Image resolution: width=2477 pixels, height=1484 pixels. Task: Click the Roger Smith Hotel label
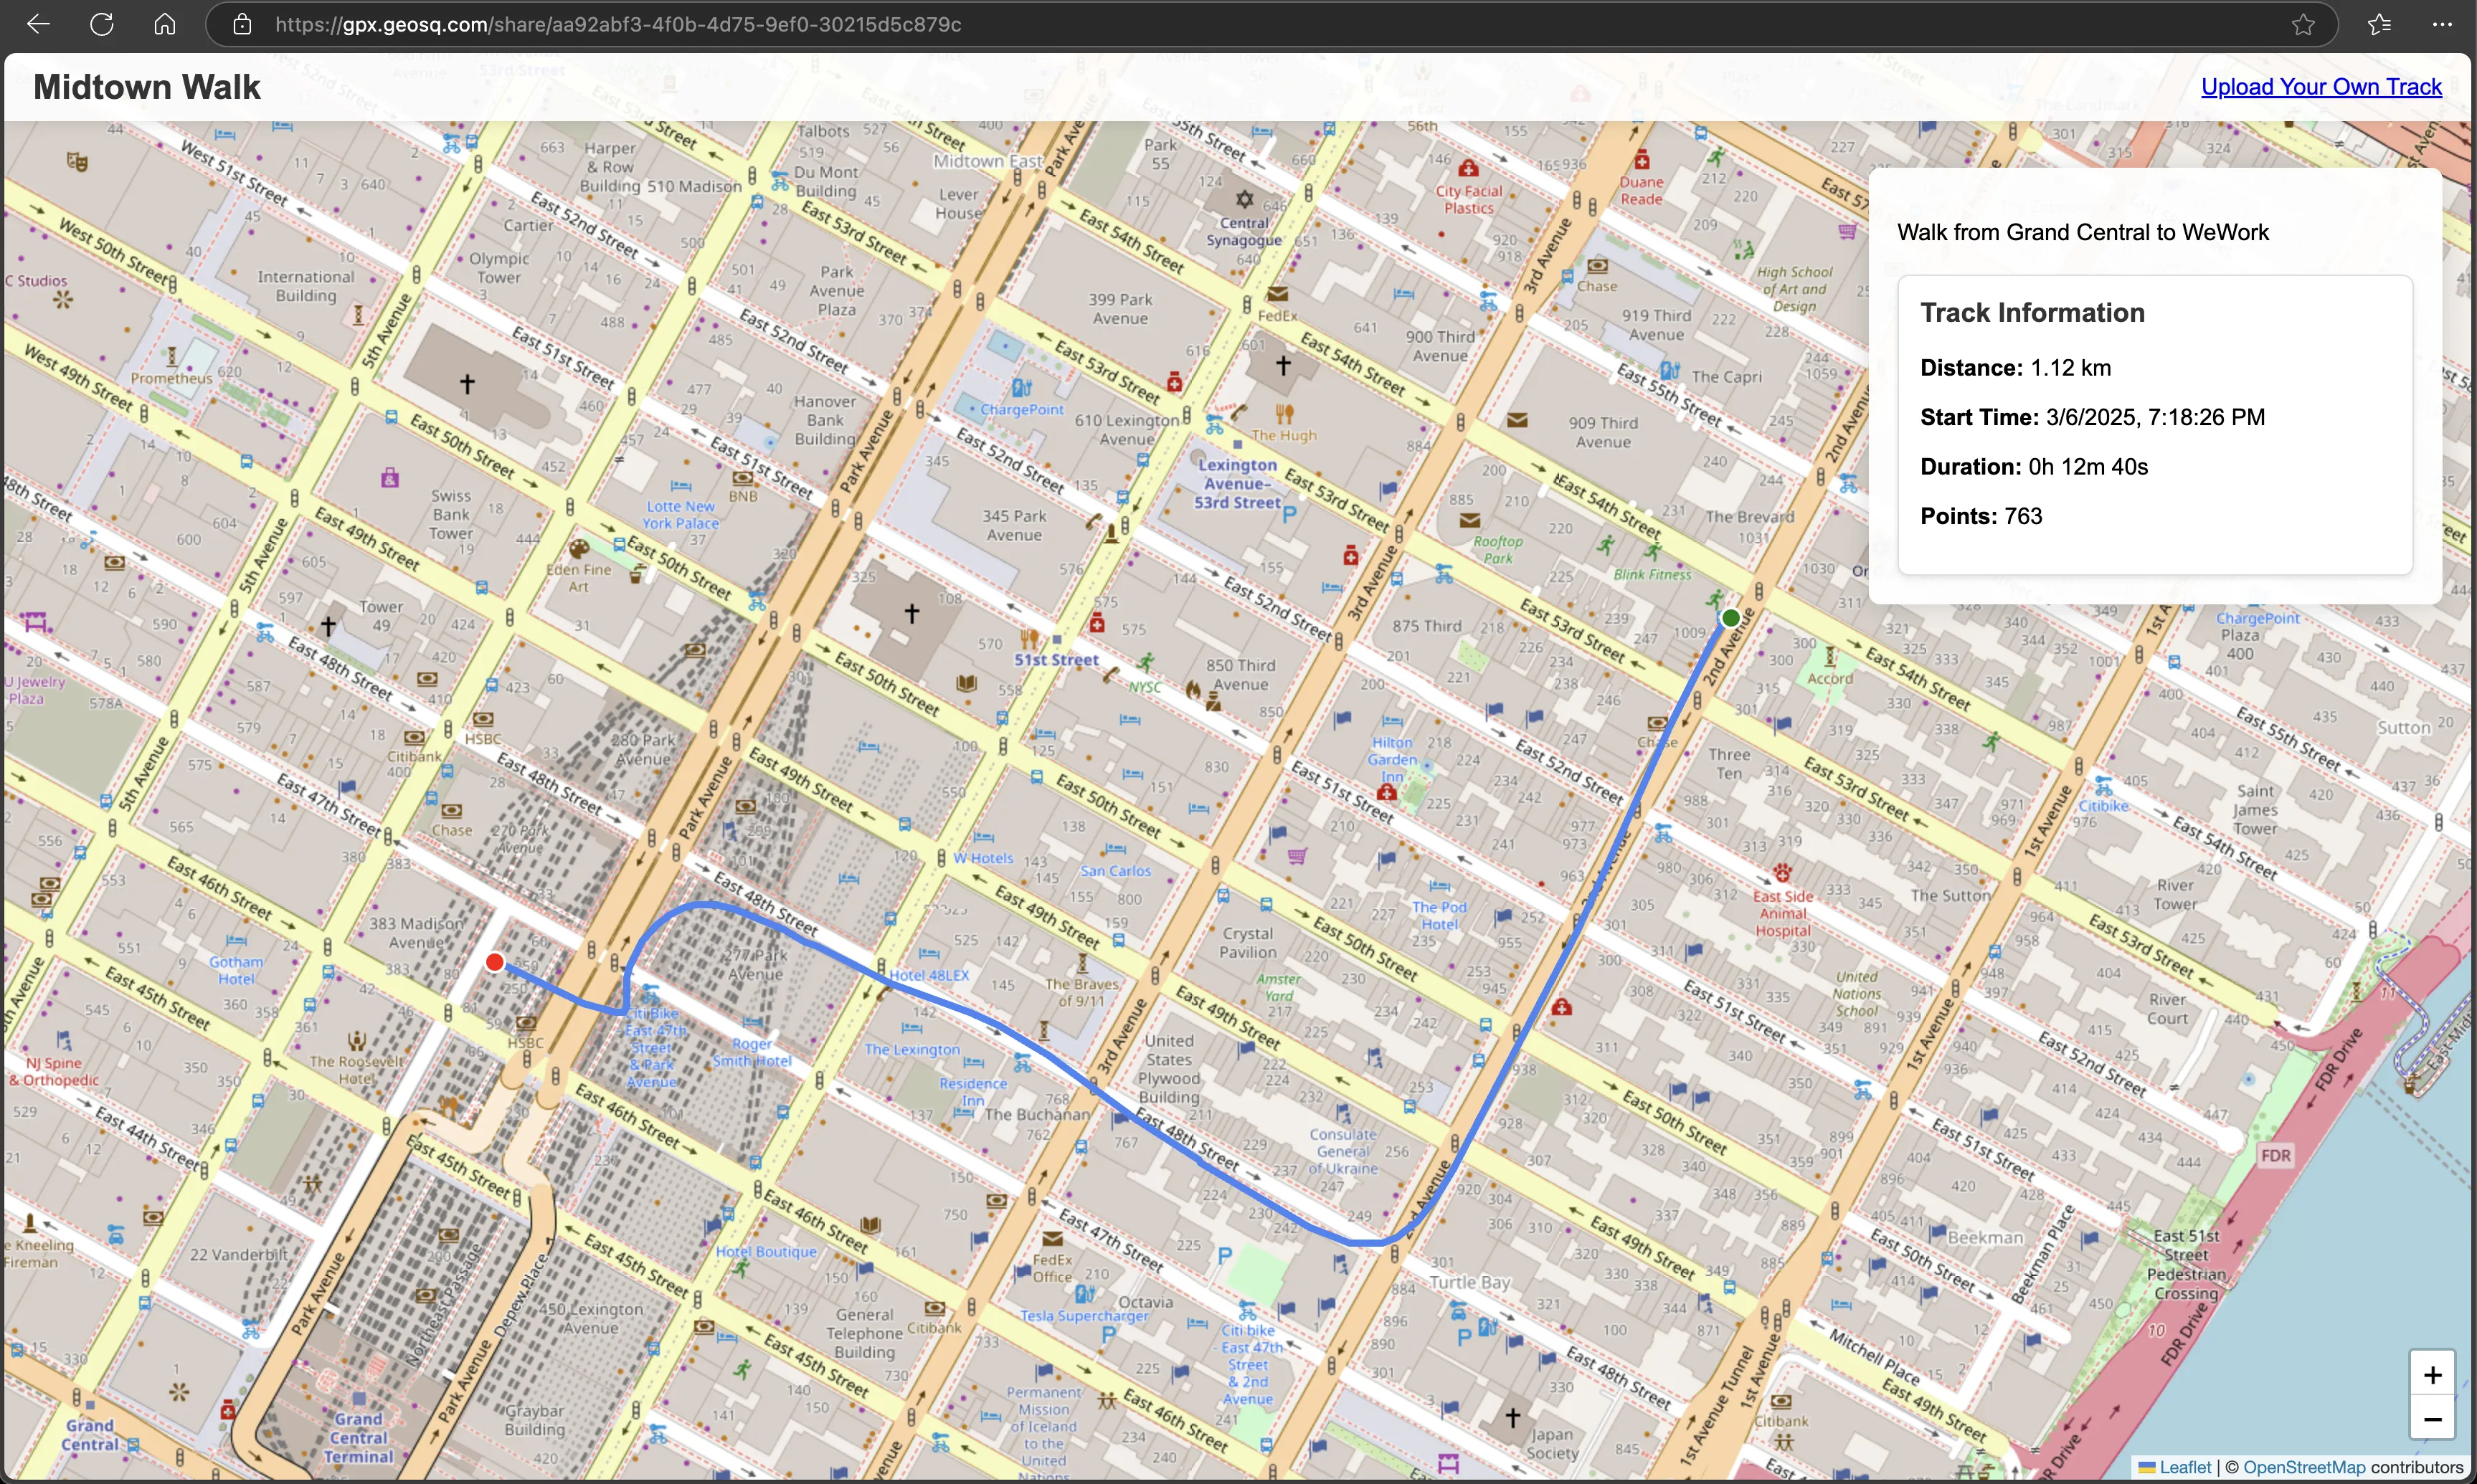(752, 1052)
